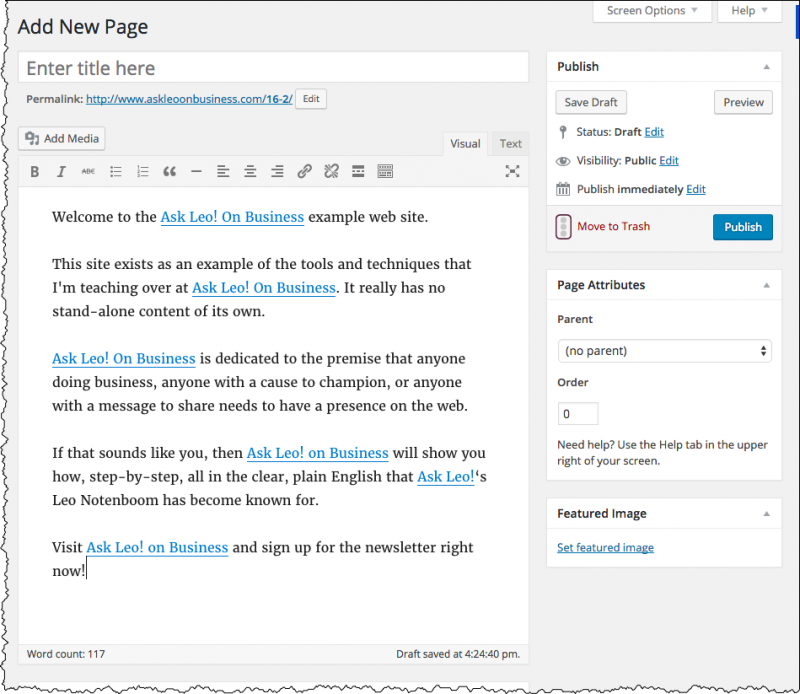The image size is (800, 694).
Task: Open the askleoonbusiness.com permalink URL
Action: click(x=189, y=99)
